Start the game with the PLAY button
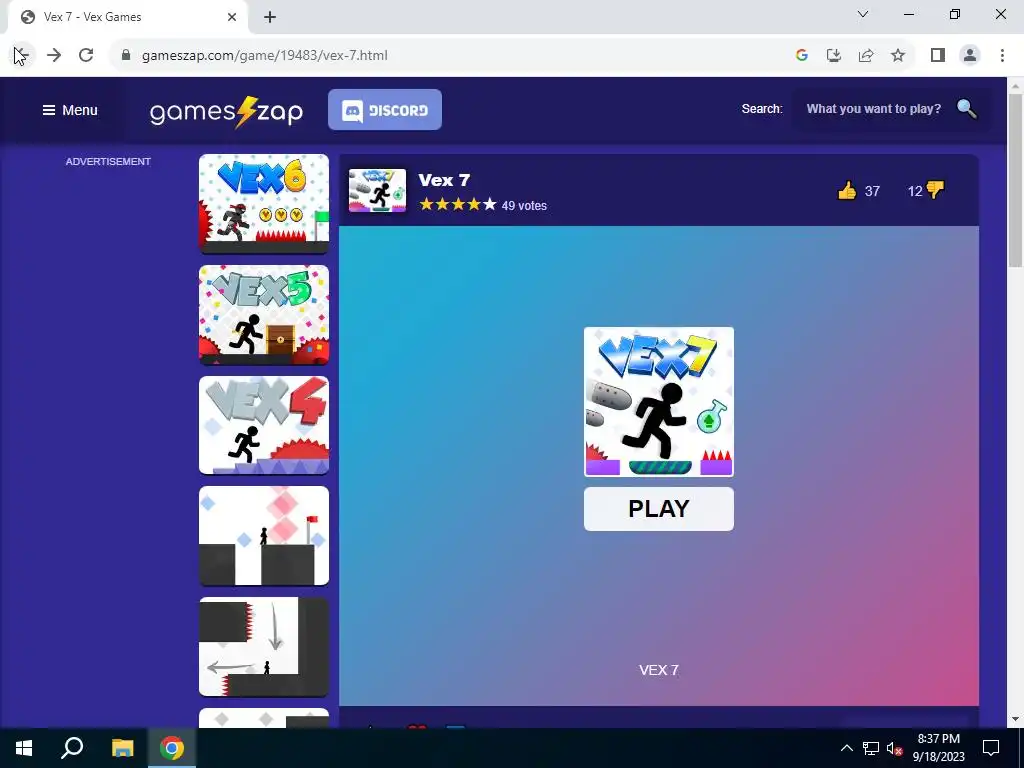 [x=658, y=509]
